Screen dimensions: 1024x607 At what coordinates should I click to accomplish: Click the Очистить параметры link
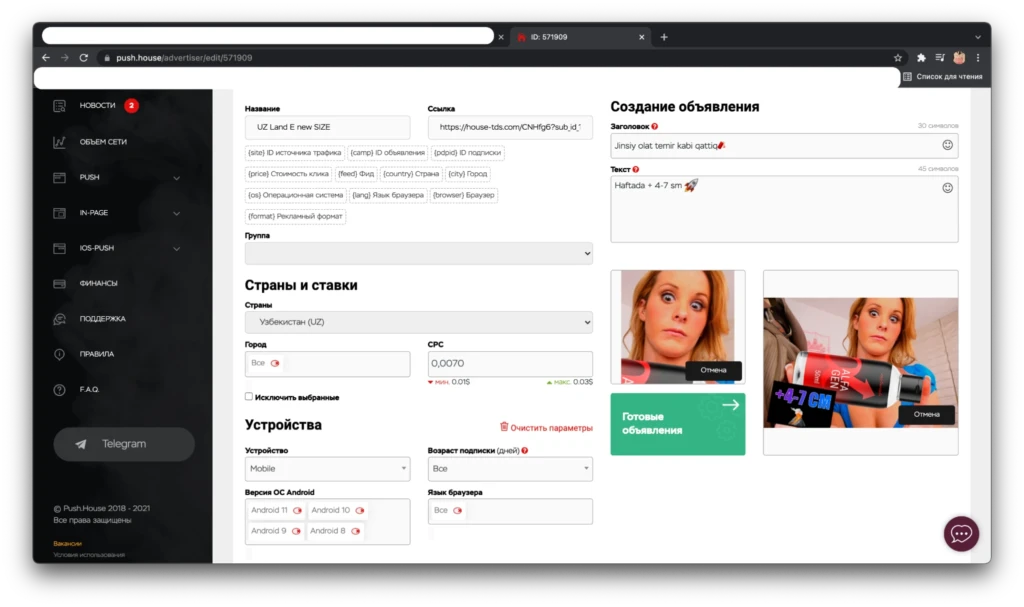(x=546, y=427)
